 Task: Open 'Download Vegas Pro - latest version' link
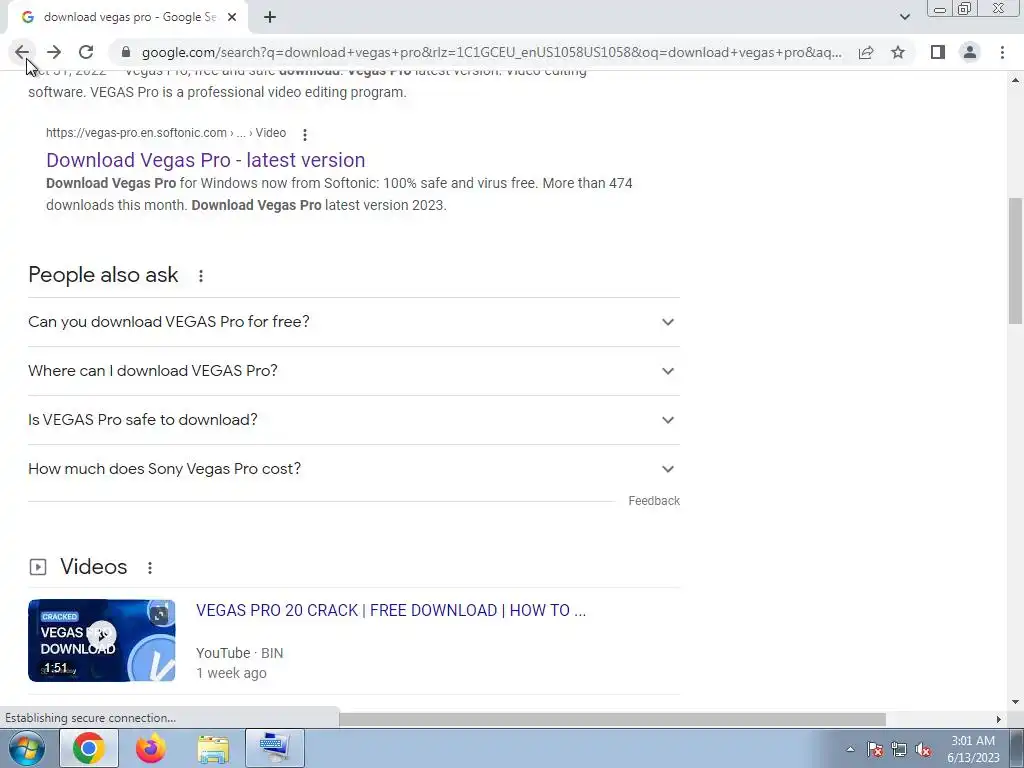tap(206, 160)
